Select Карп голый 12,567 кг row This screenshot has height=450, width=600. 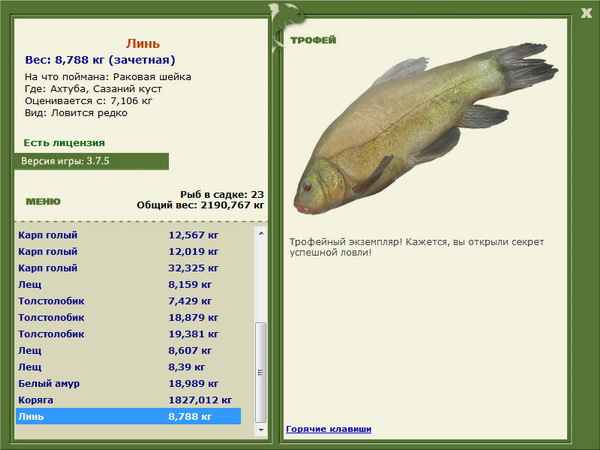coord(129,235)
